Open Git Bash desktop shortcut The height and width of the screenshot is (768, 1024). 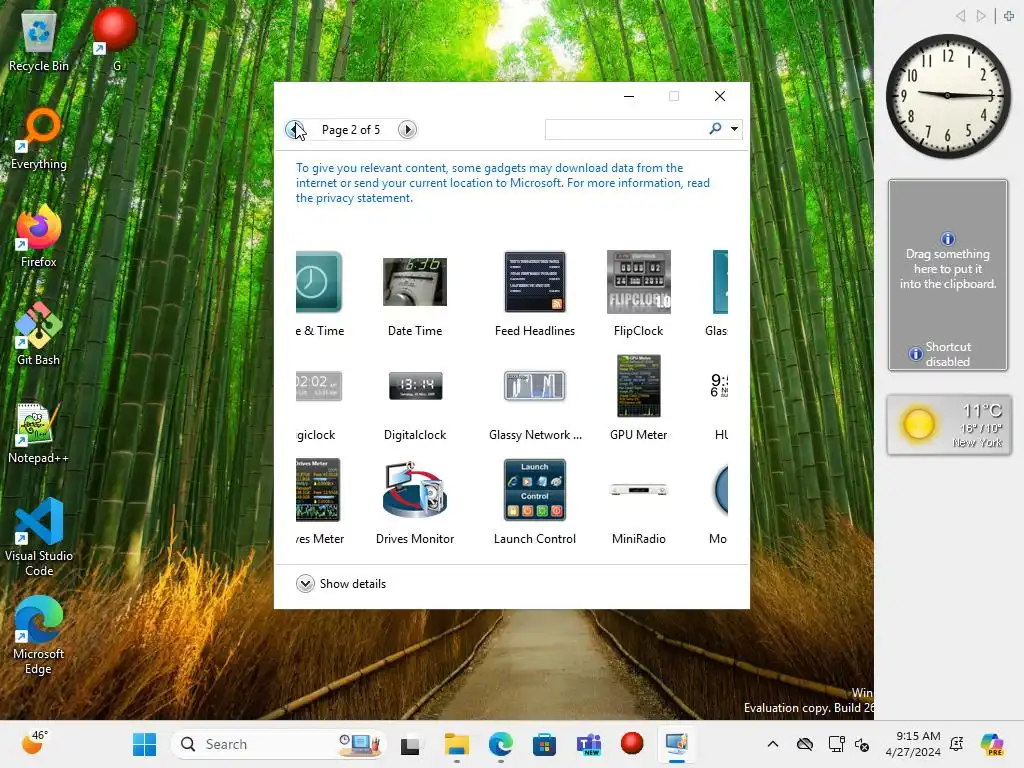39,334
